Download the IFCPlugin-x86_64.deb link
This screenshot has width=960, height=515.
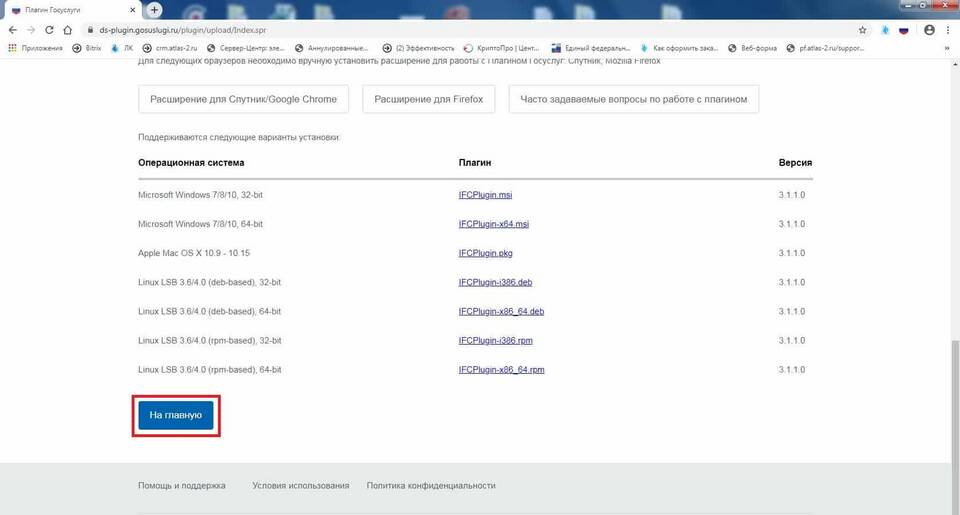click(501, 312)
